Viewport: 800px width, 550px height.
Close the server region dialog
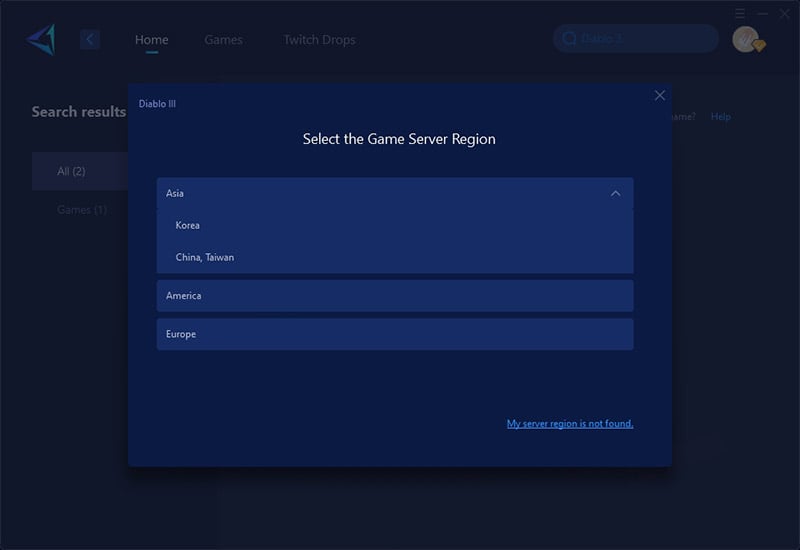(x=660, y=95)
